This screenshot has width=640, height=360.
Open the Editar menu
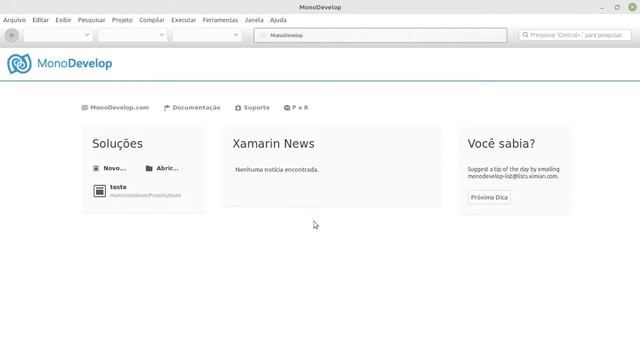[x=40, y=20]
